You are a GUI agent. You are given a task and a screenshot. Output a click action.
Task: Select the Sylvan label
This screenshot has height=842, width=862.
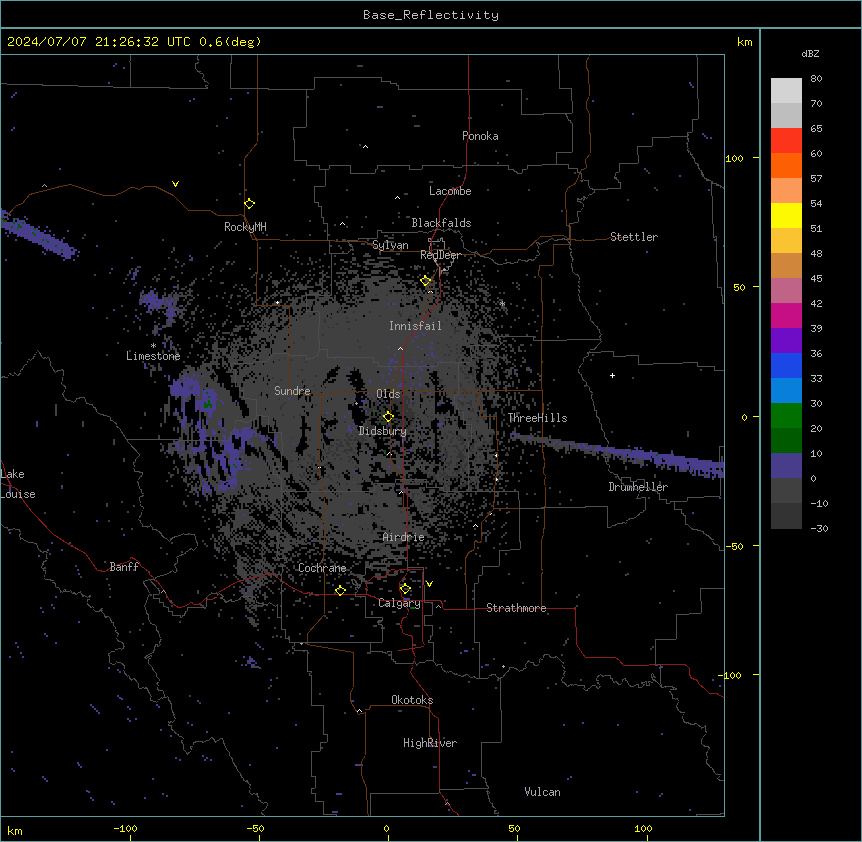390,245
